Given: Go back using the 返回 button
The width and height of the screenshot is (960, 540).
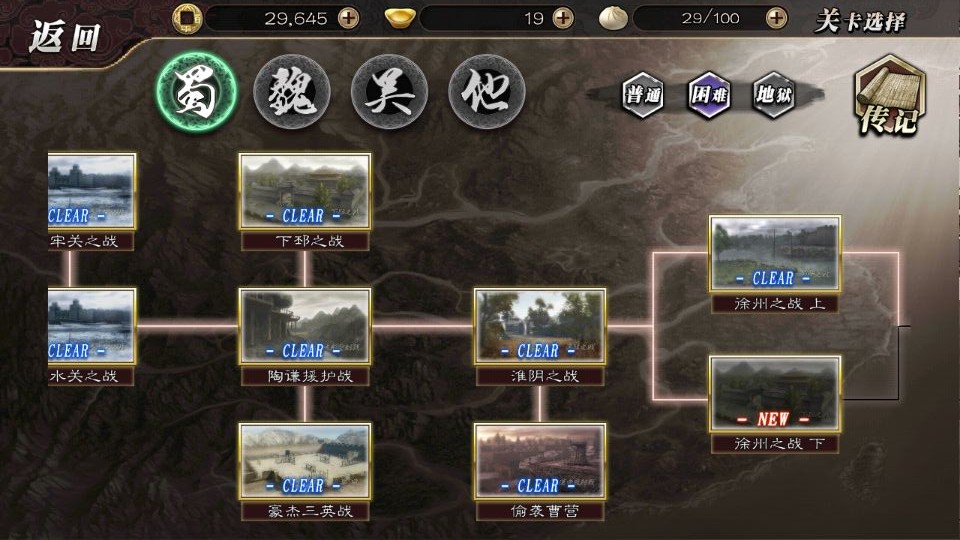Looking at the screenshot, I should (64, 37).
